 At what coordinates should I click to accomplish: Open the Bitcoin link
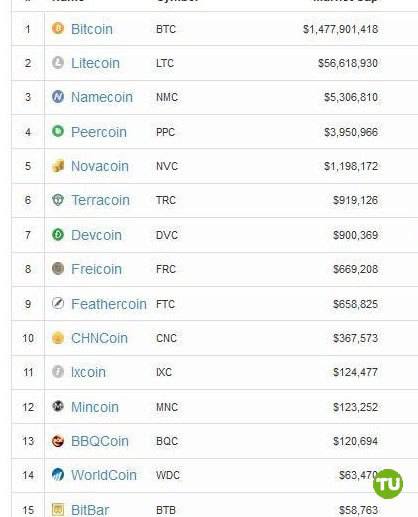coord(92,29)
